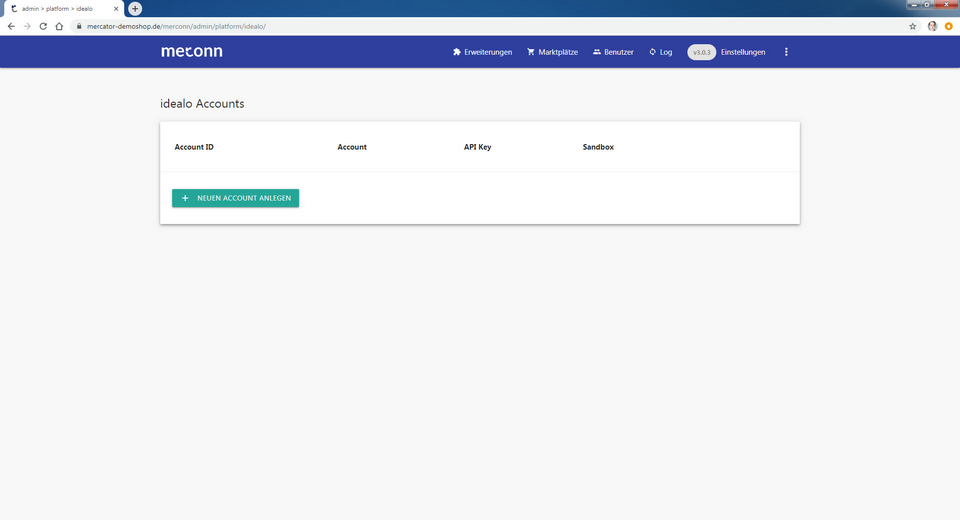Viewport: 960px width, 520px height.
Task: Reload the current page
Action: 43,26
